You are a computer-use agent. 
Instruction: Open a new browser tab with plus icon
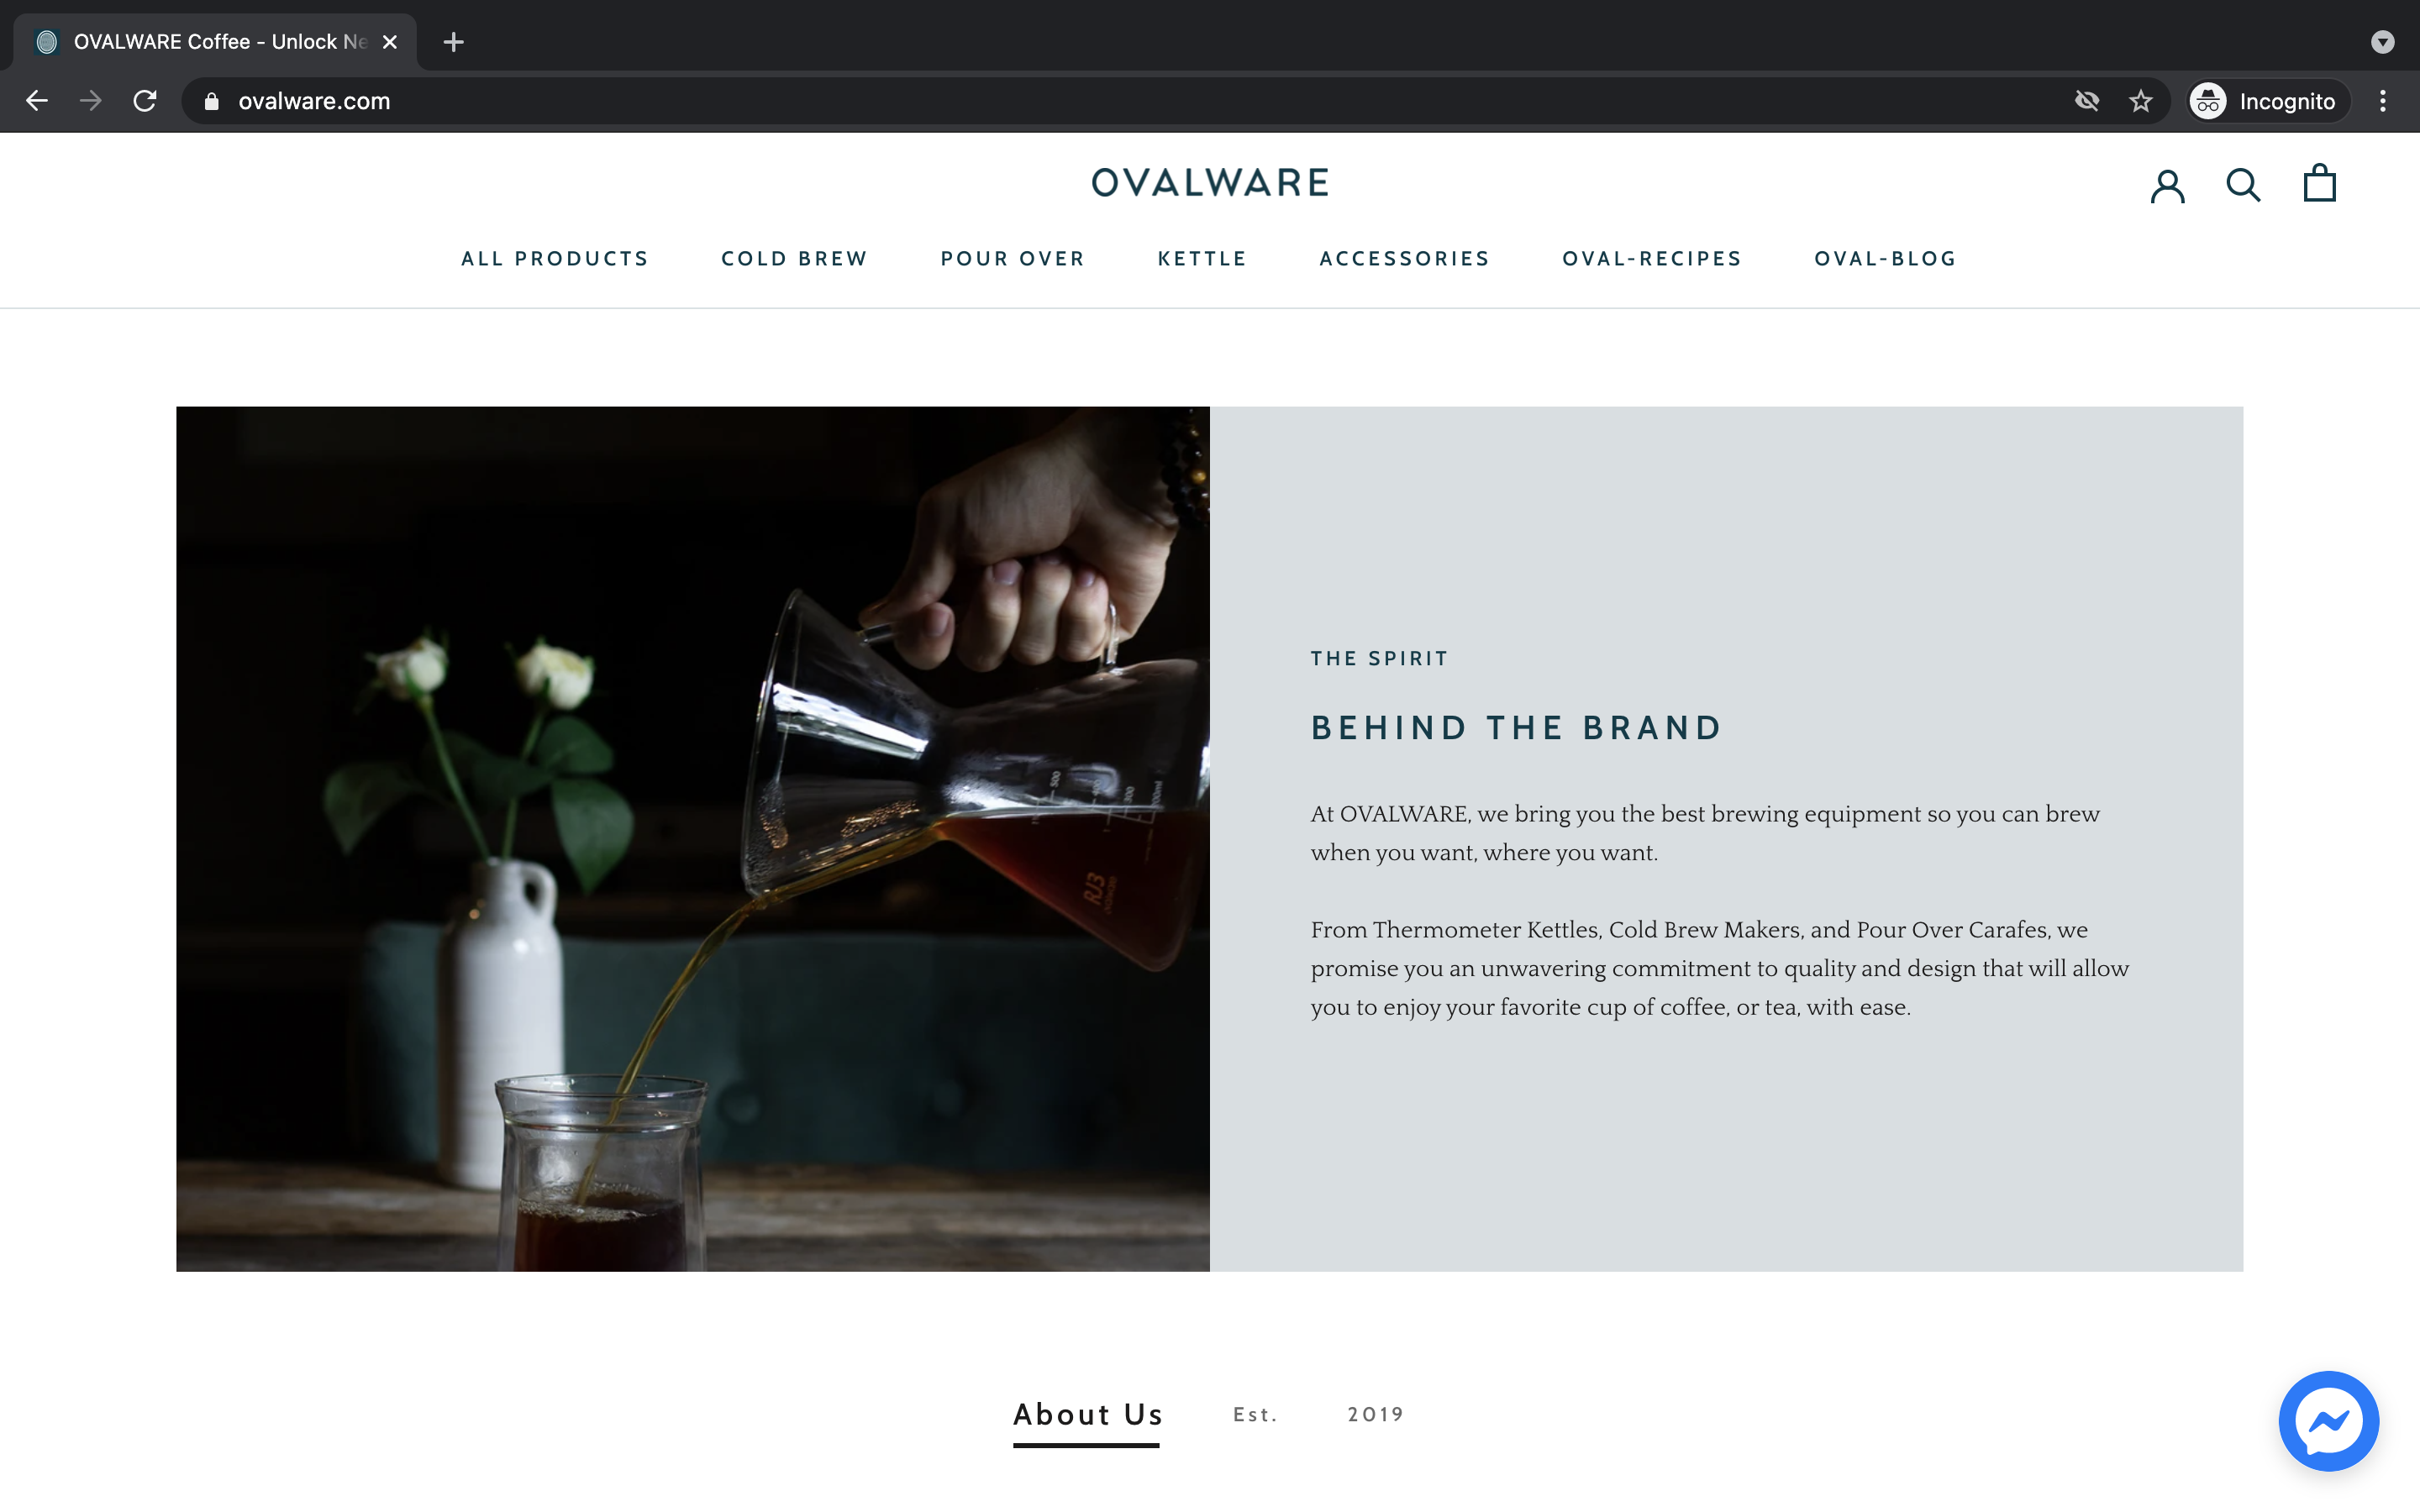[453, 42]
